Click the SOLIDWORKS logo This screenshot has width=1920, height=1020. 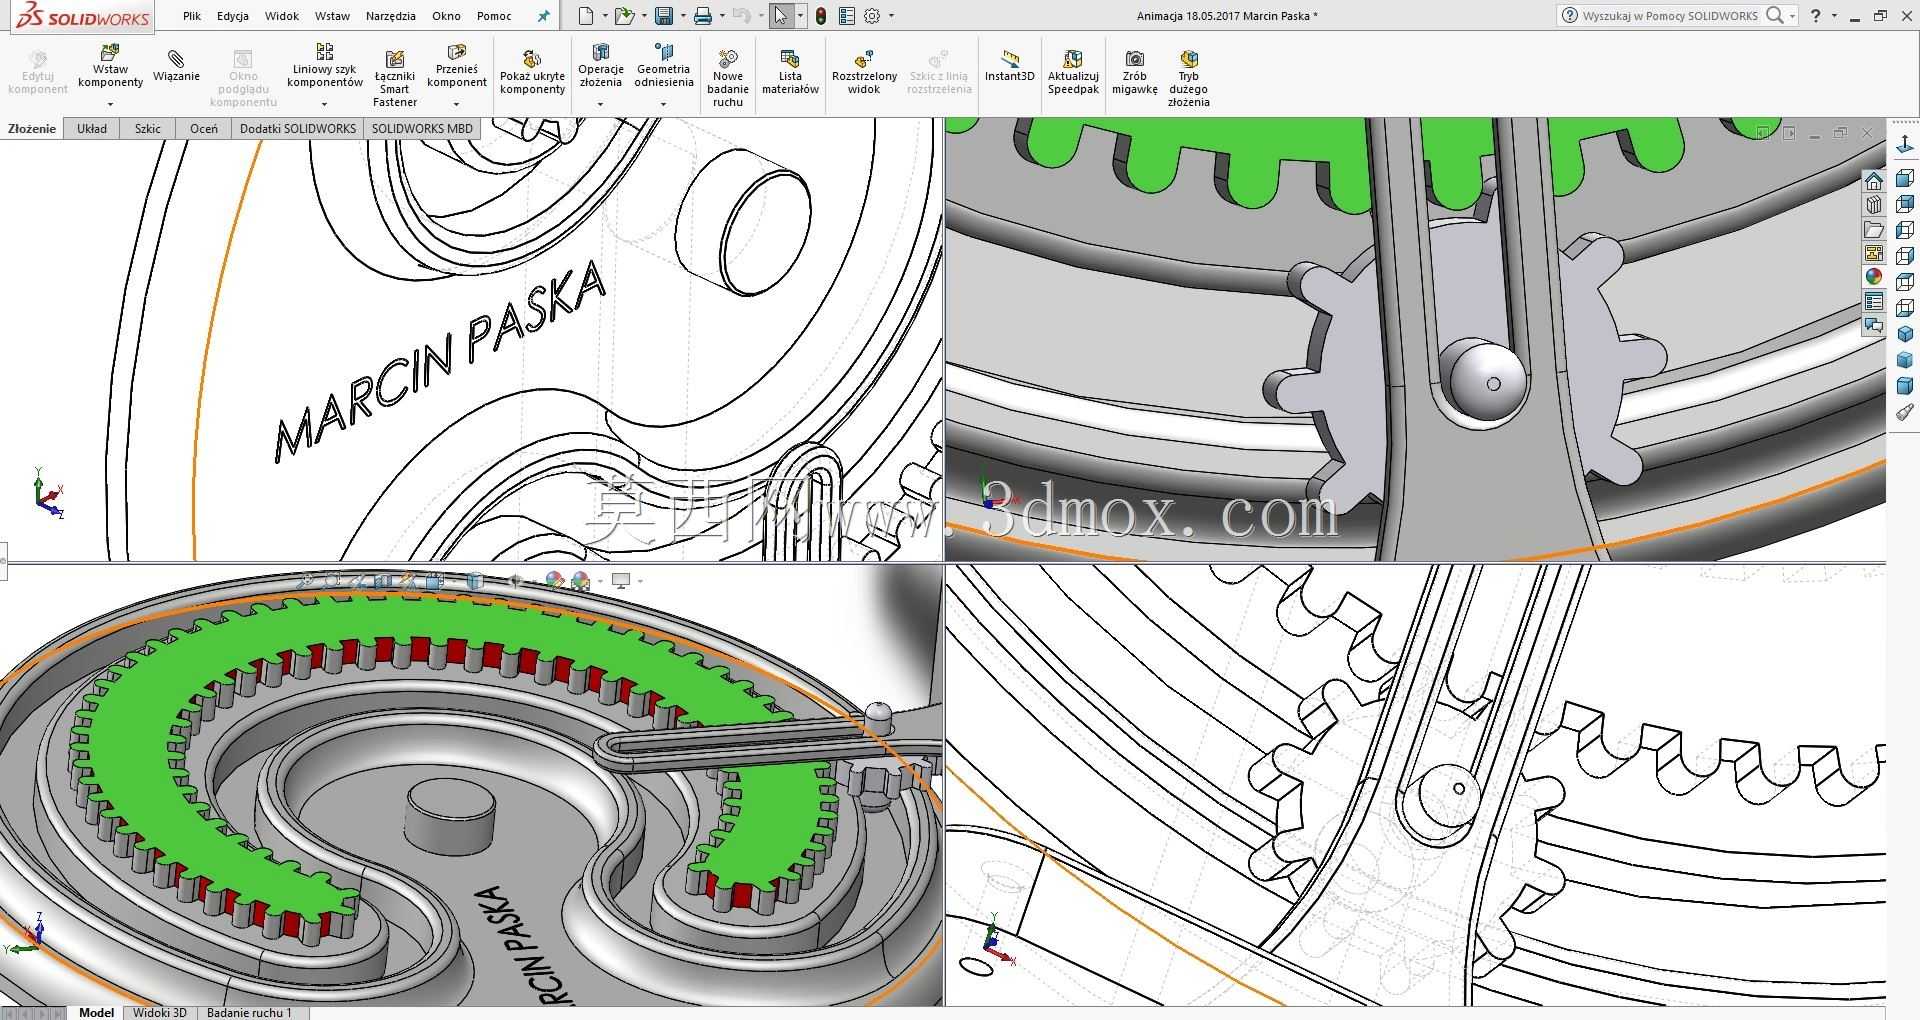coord(84,17)
